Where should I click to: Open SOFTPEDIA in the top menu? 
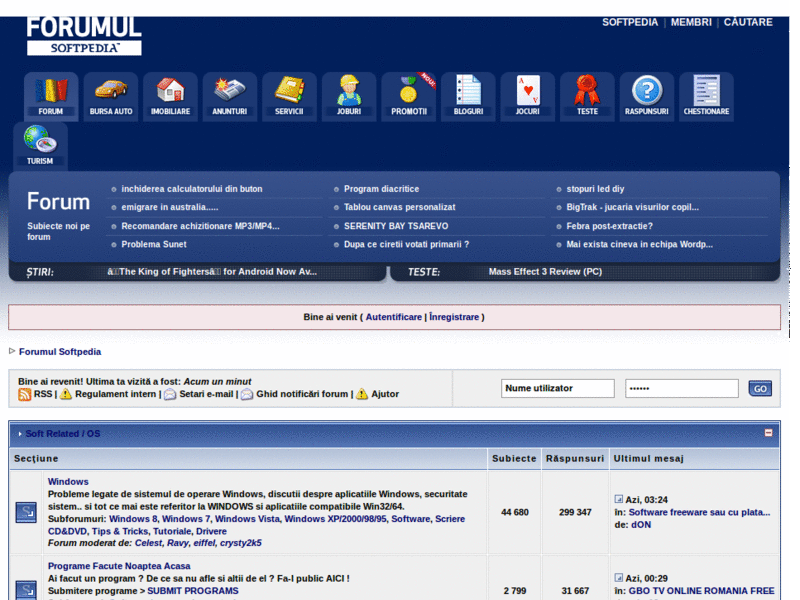pyautogui.click(x=630, y=22)
